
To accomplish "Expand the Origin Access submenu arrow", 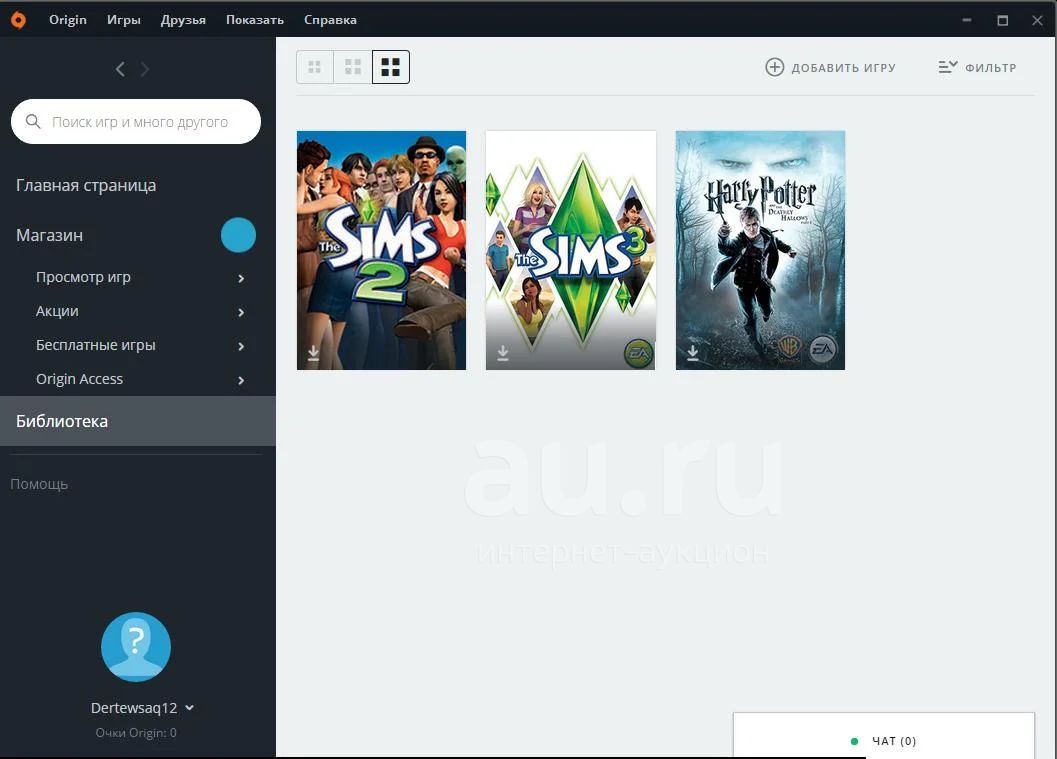I will coord(241,380).
